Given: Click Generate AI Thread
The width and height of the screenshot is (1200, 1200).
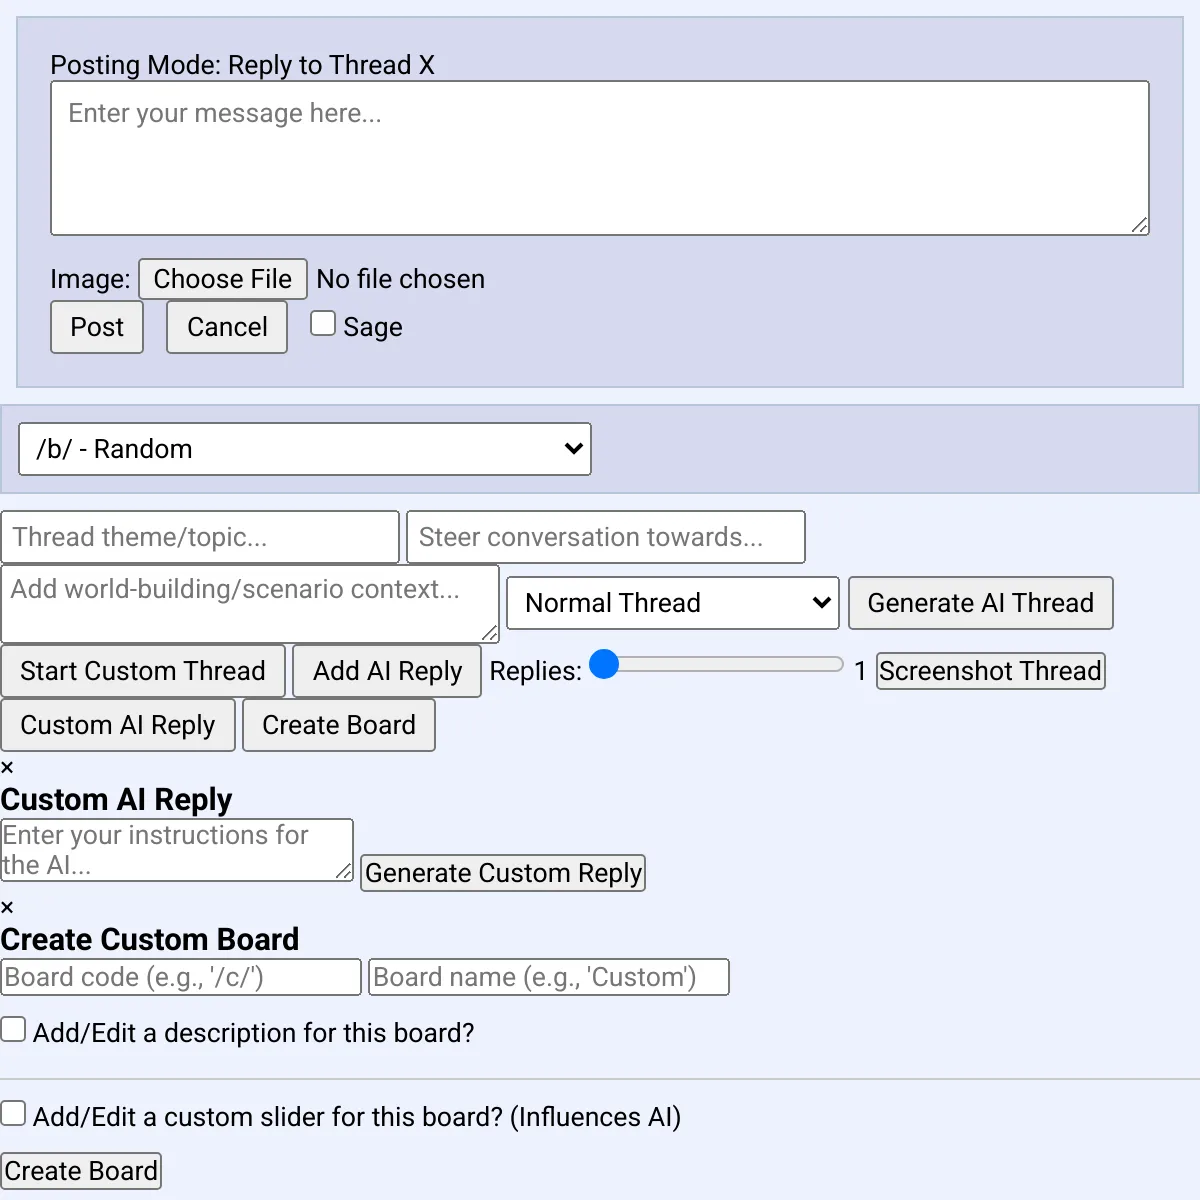Looking at the screenshot, I should click(x=980, y=603).
